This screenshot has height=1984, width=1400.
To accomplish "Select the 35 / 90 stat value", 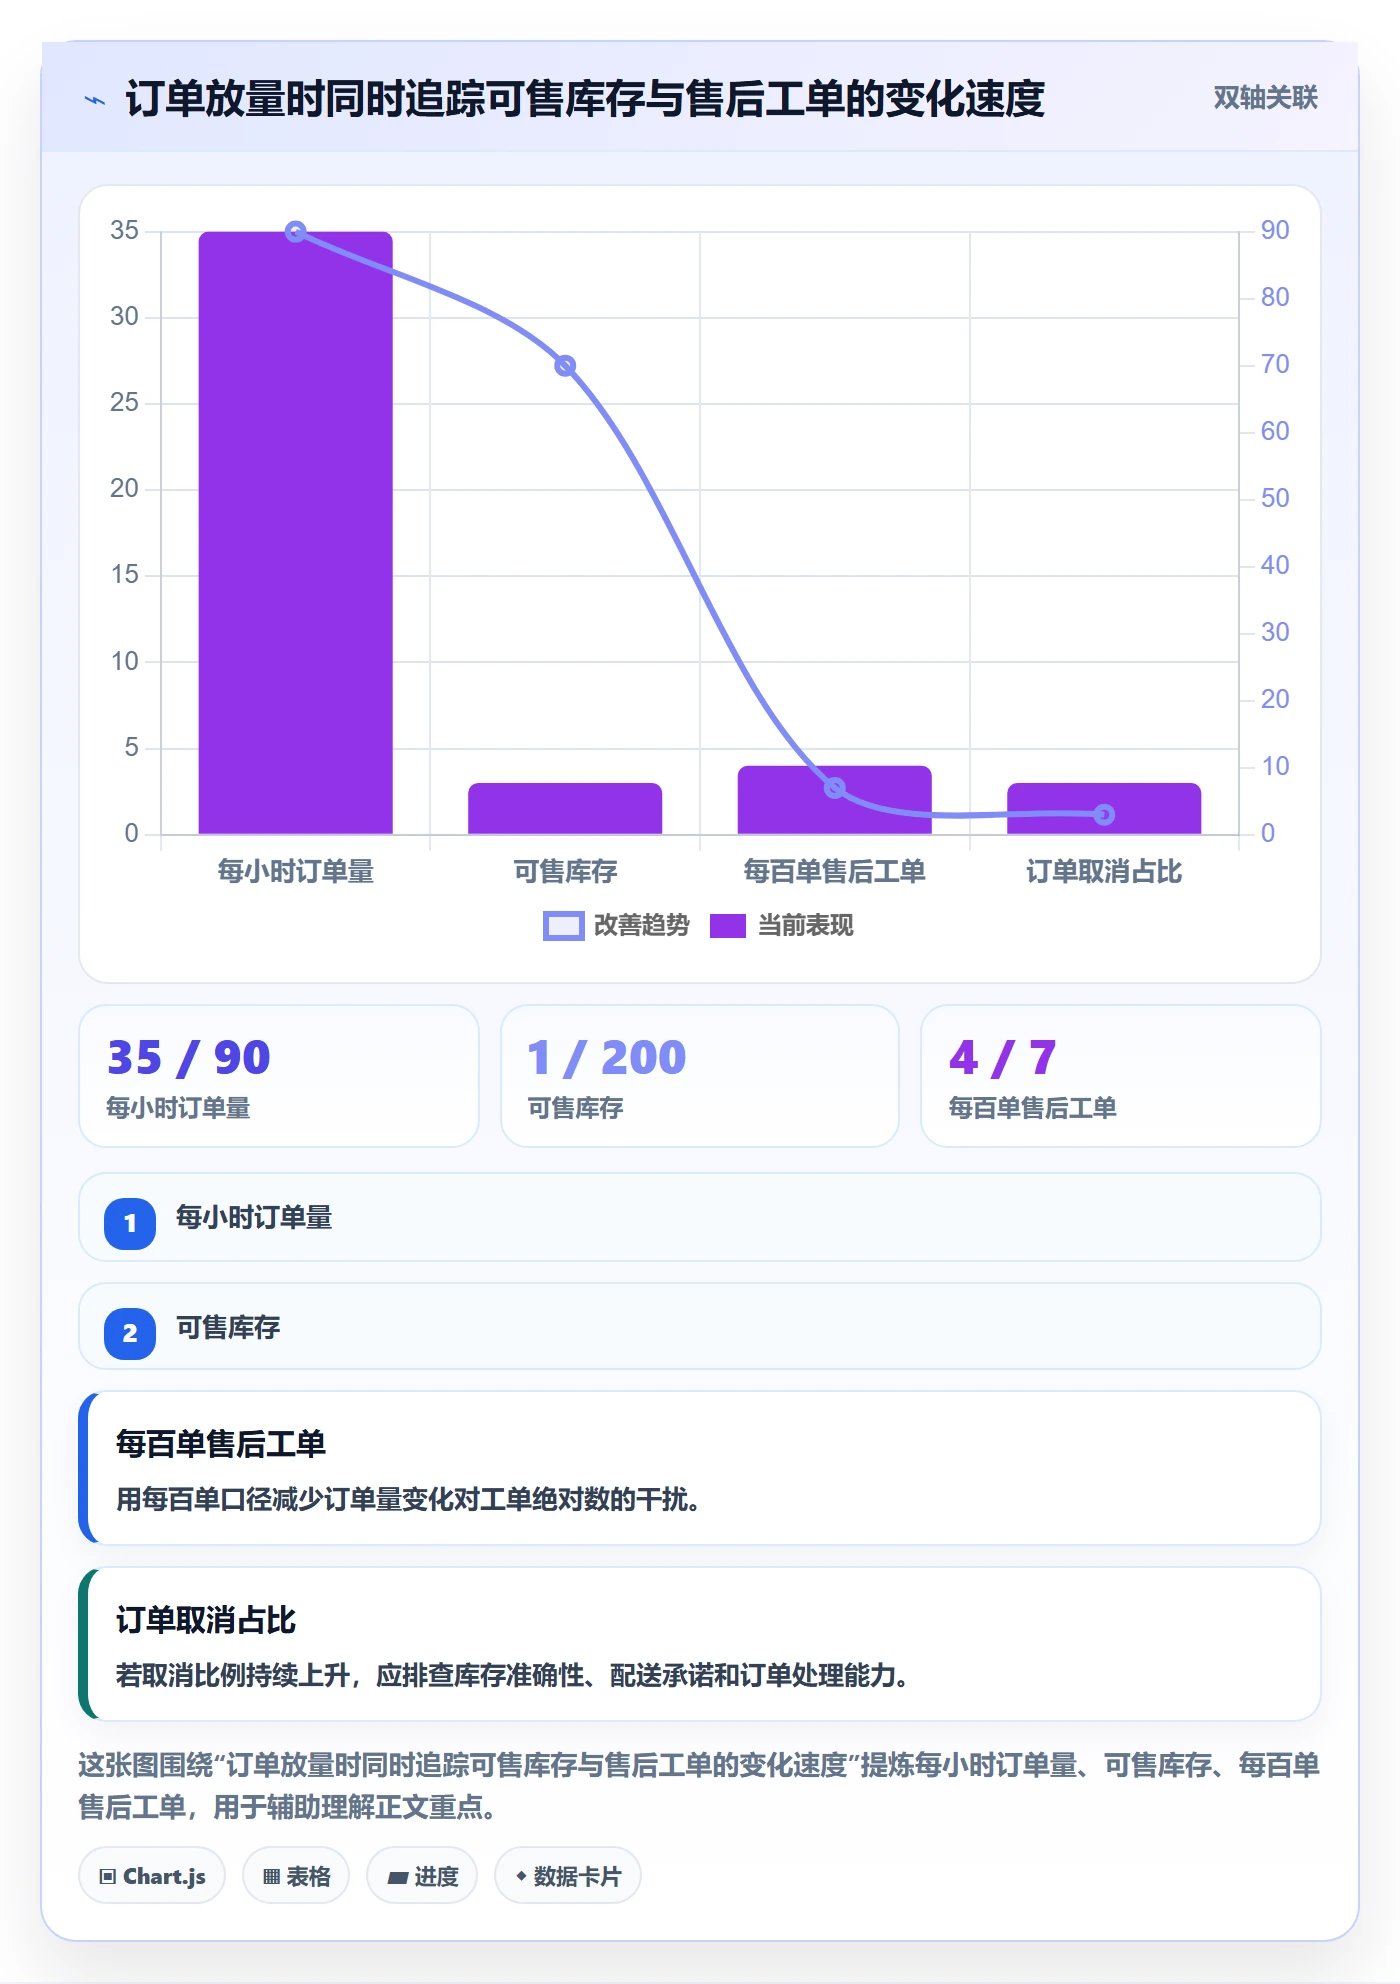I will coord(189,1058).
